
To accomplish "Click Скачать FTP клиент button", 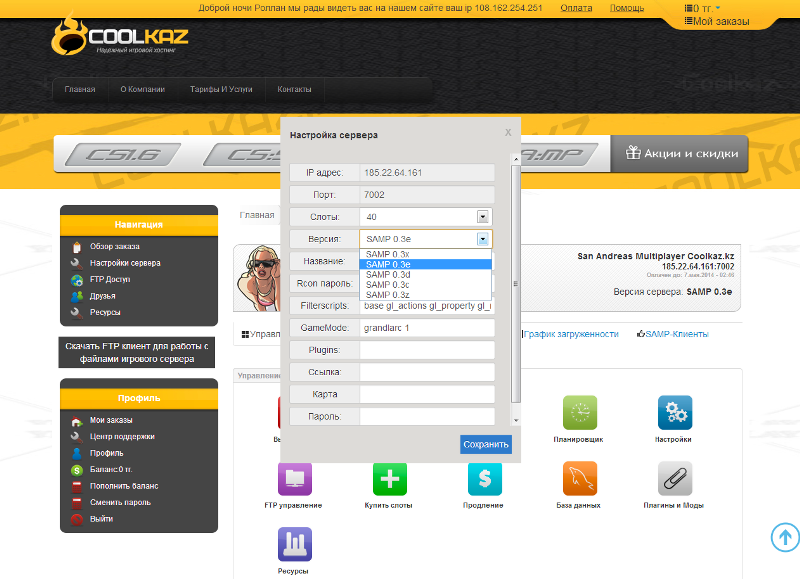I will click(x=137, y=353).
